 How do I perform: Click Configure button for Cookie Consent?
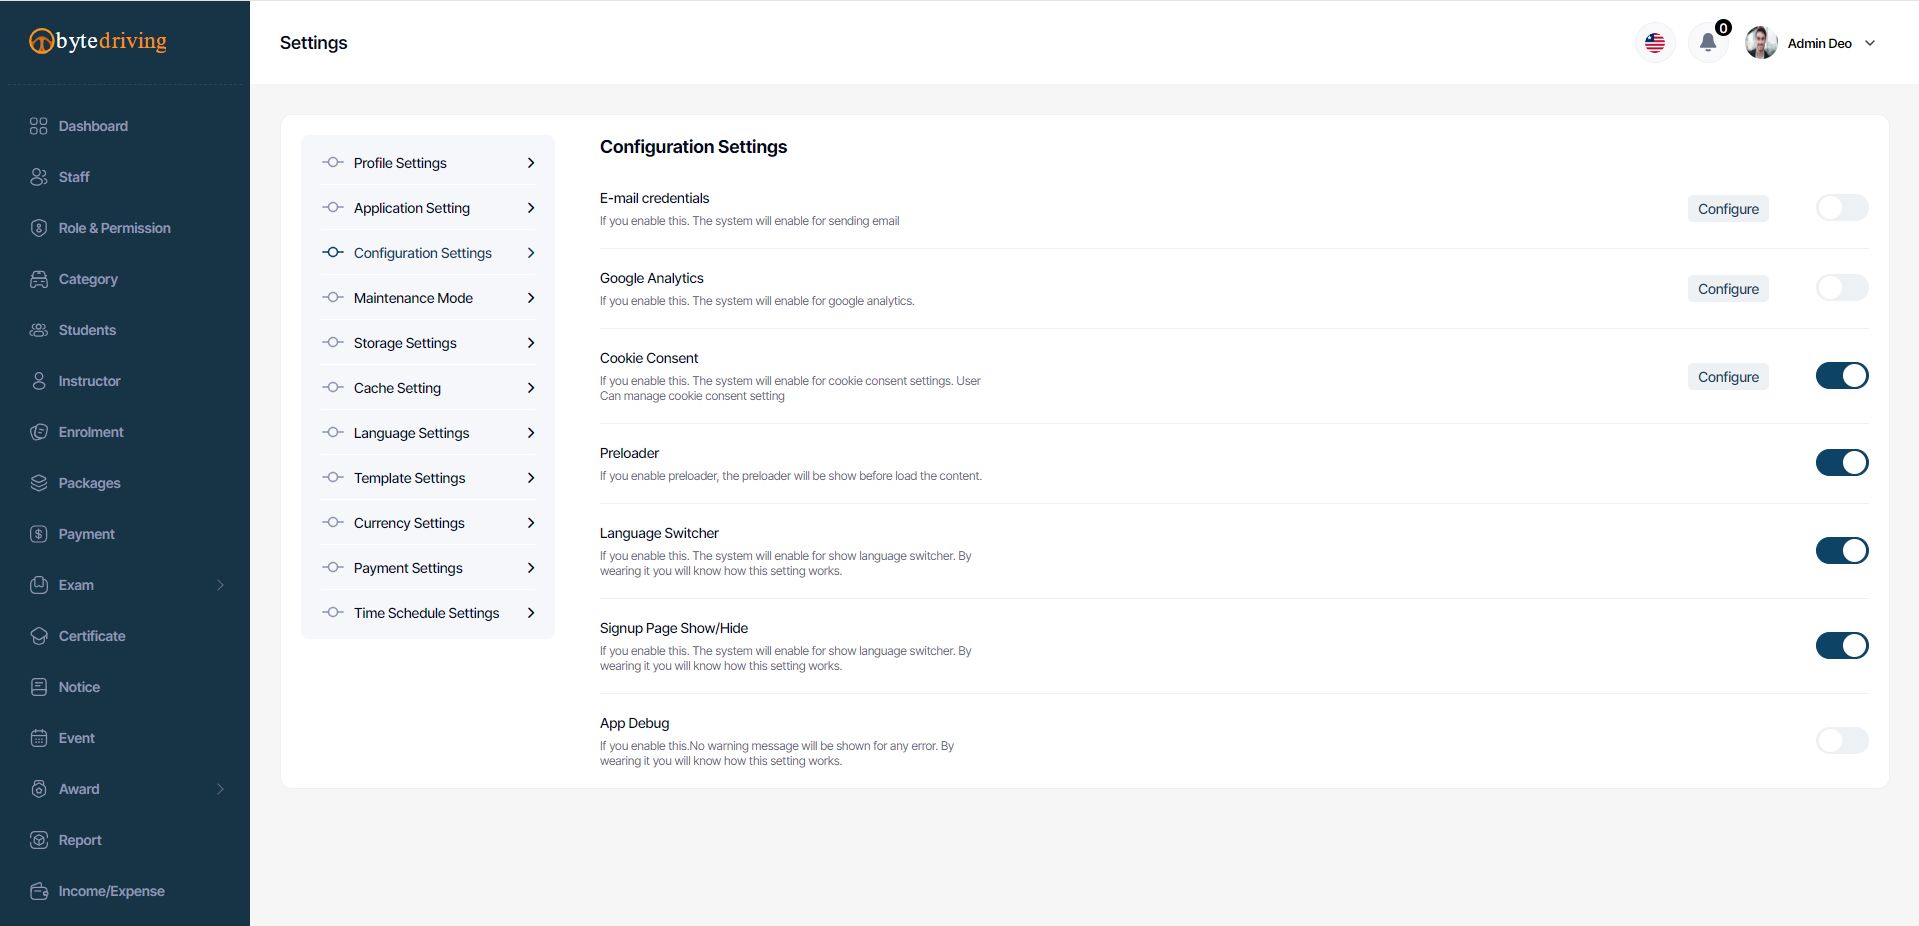[x=1727, y=377]
